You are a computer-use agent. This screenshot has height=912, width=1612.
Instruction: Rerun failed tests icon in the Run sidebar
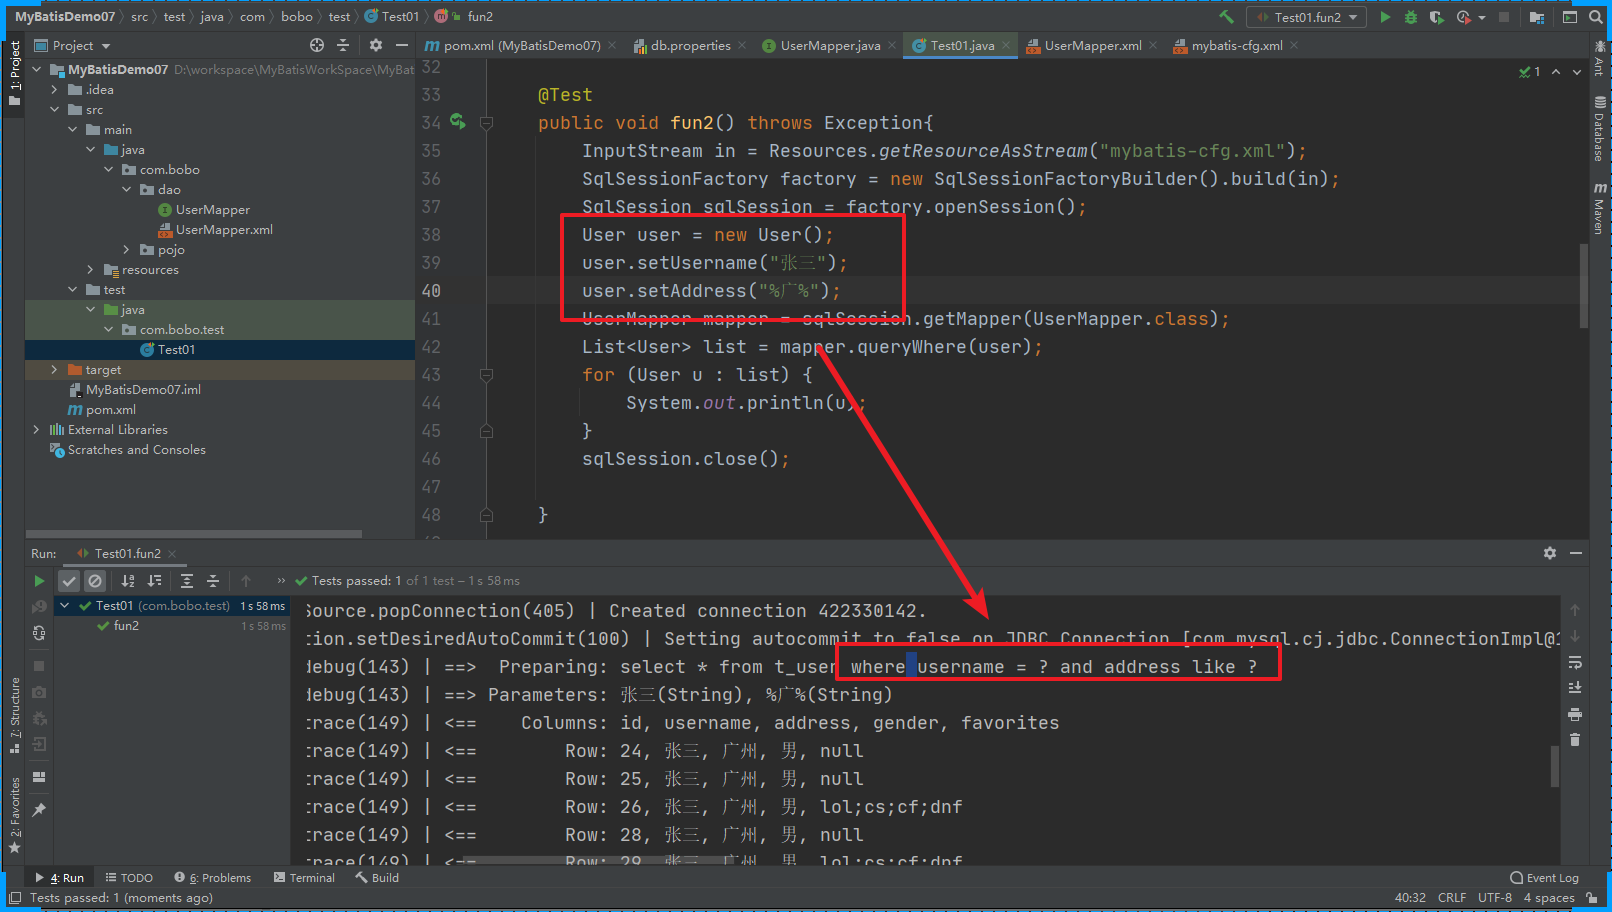click(x=39, y=607)
